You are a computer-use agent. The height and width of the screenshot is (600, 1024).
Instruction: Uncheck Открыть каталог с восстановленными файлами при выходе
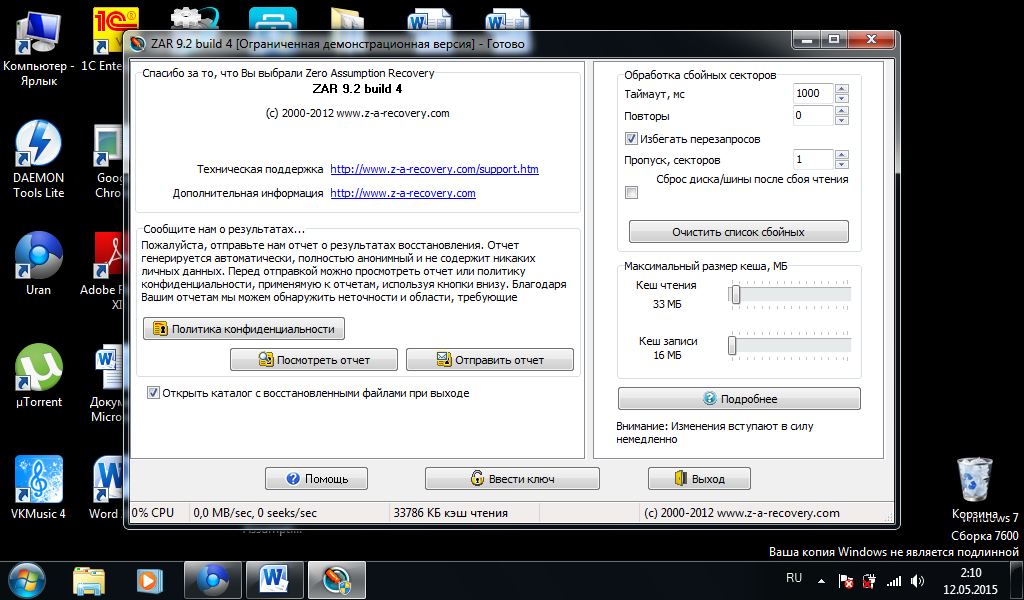pyautogui.click(x=153, y=393)
